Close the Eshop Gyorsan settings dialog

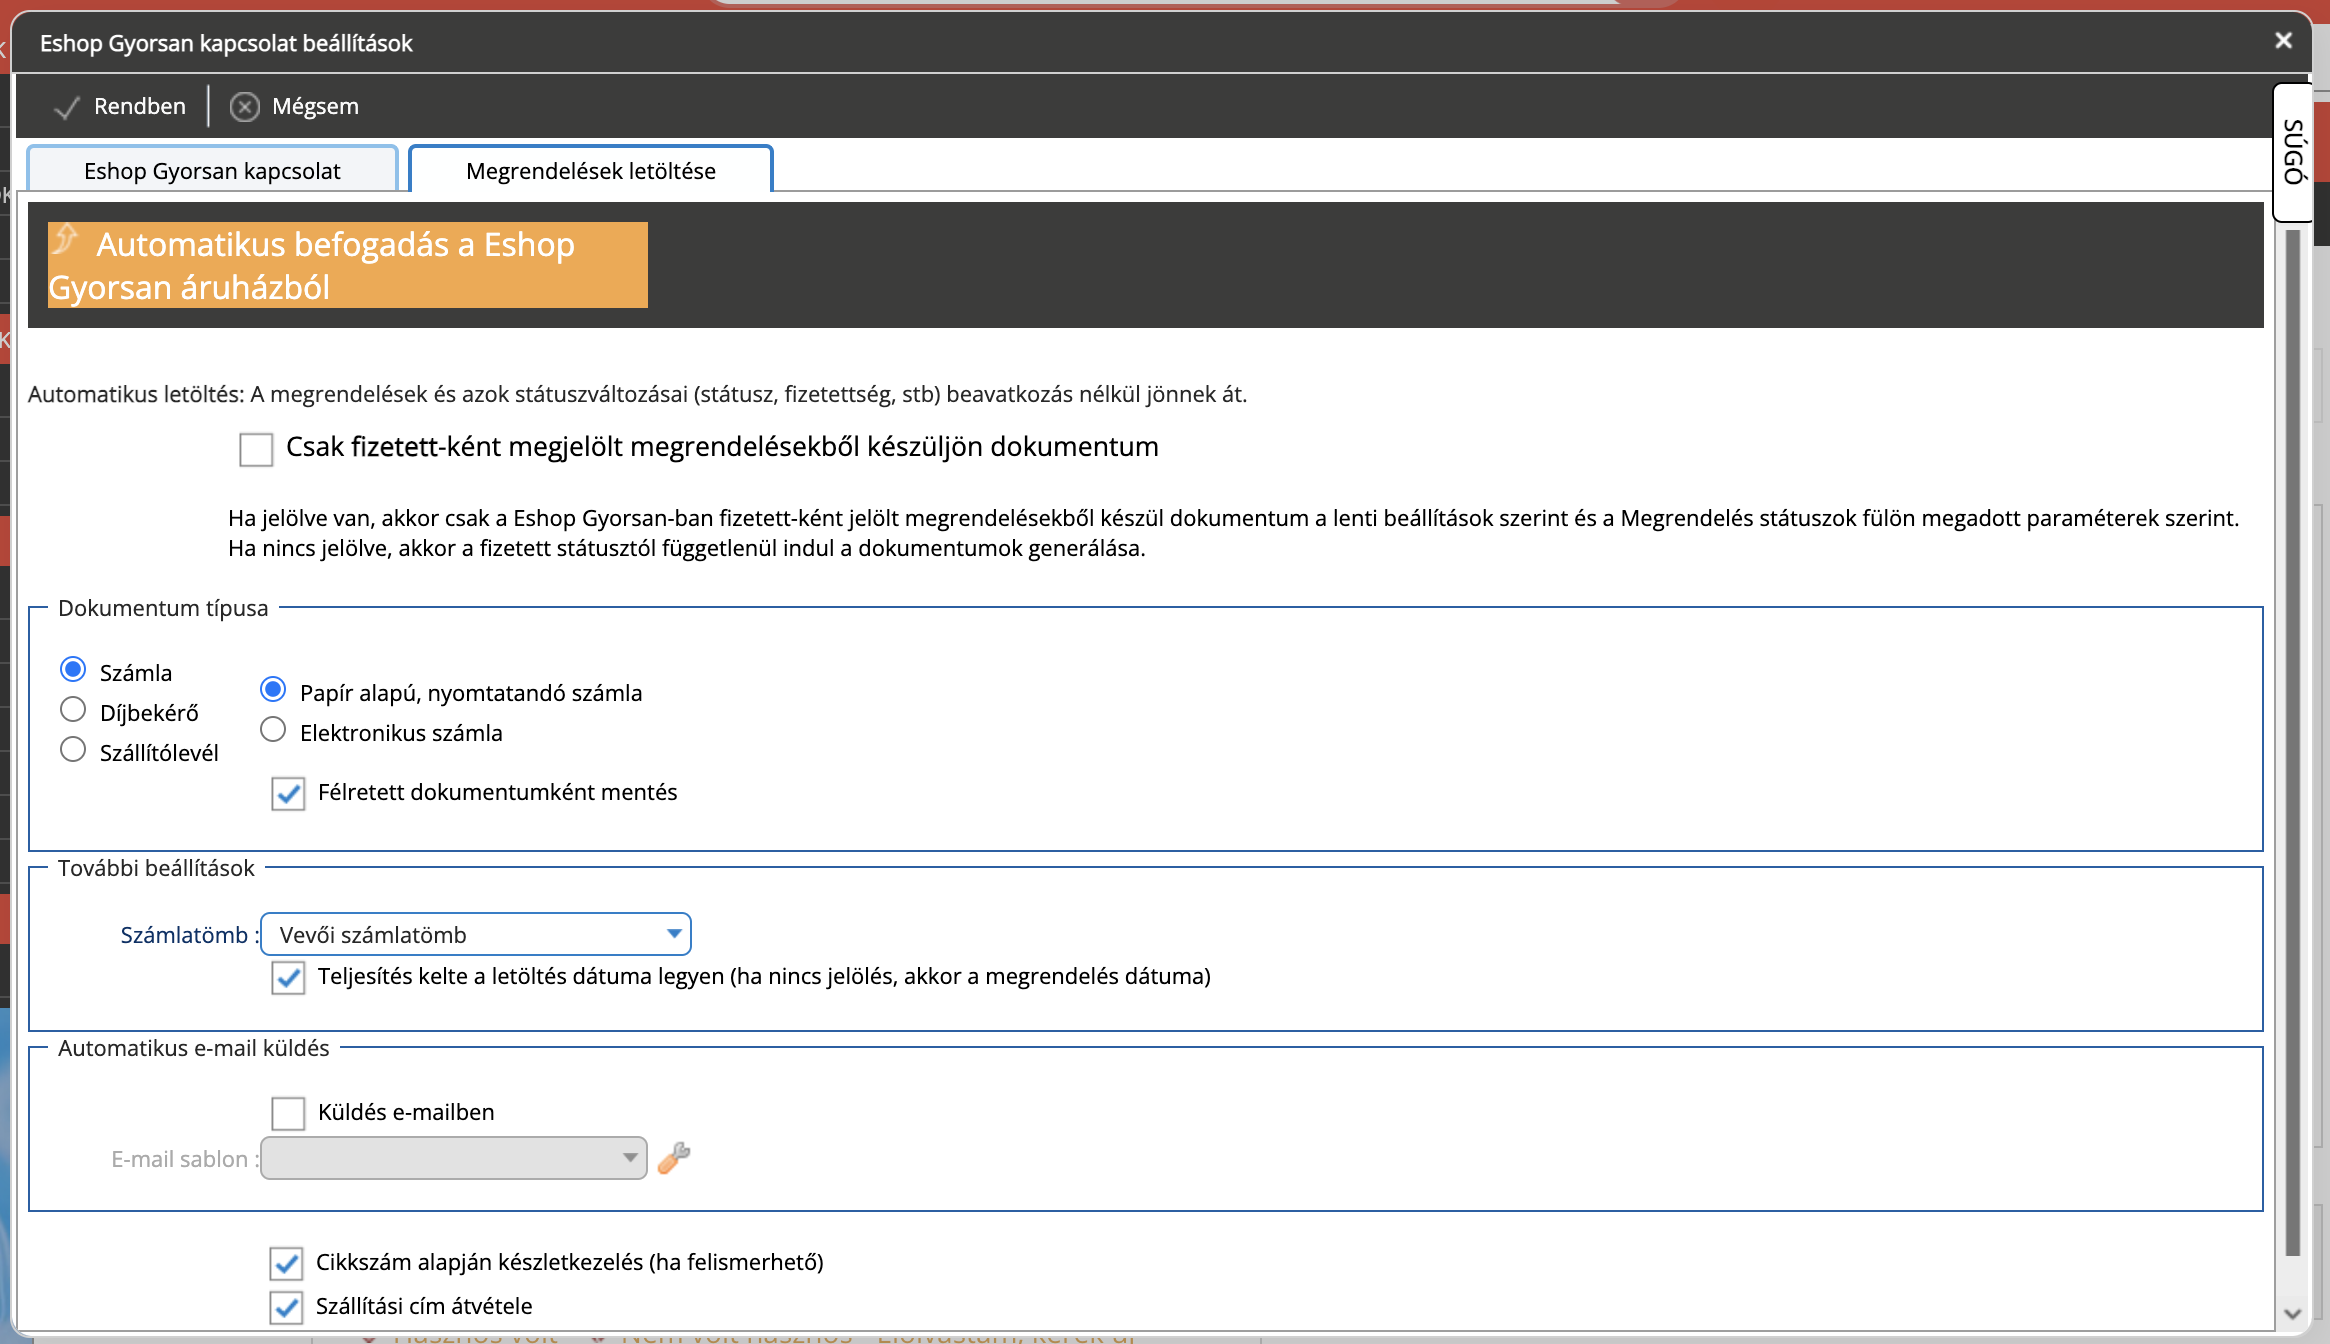[x=2283, y=41]
